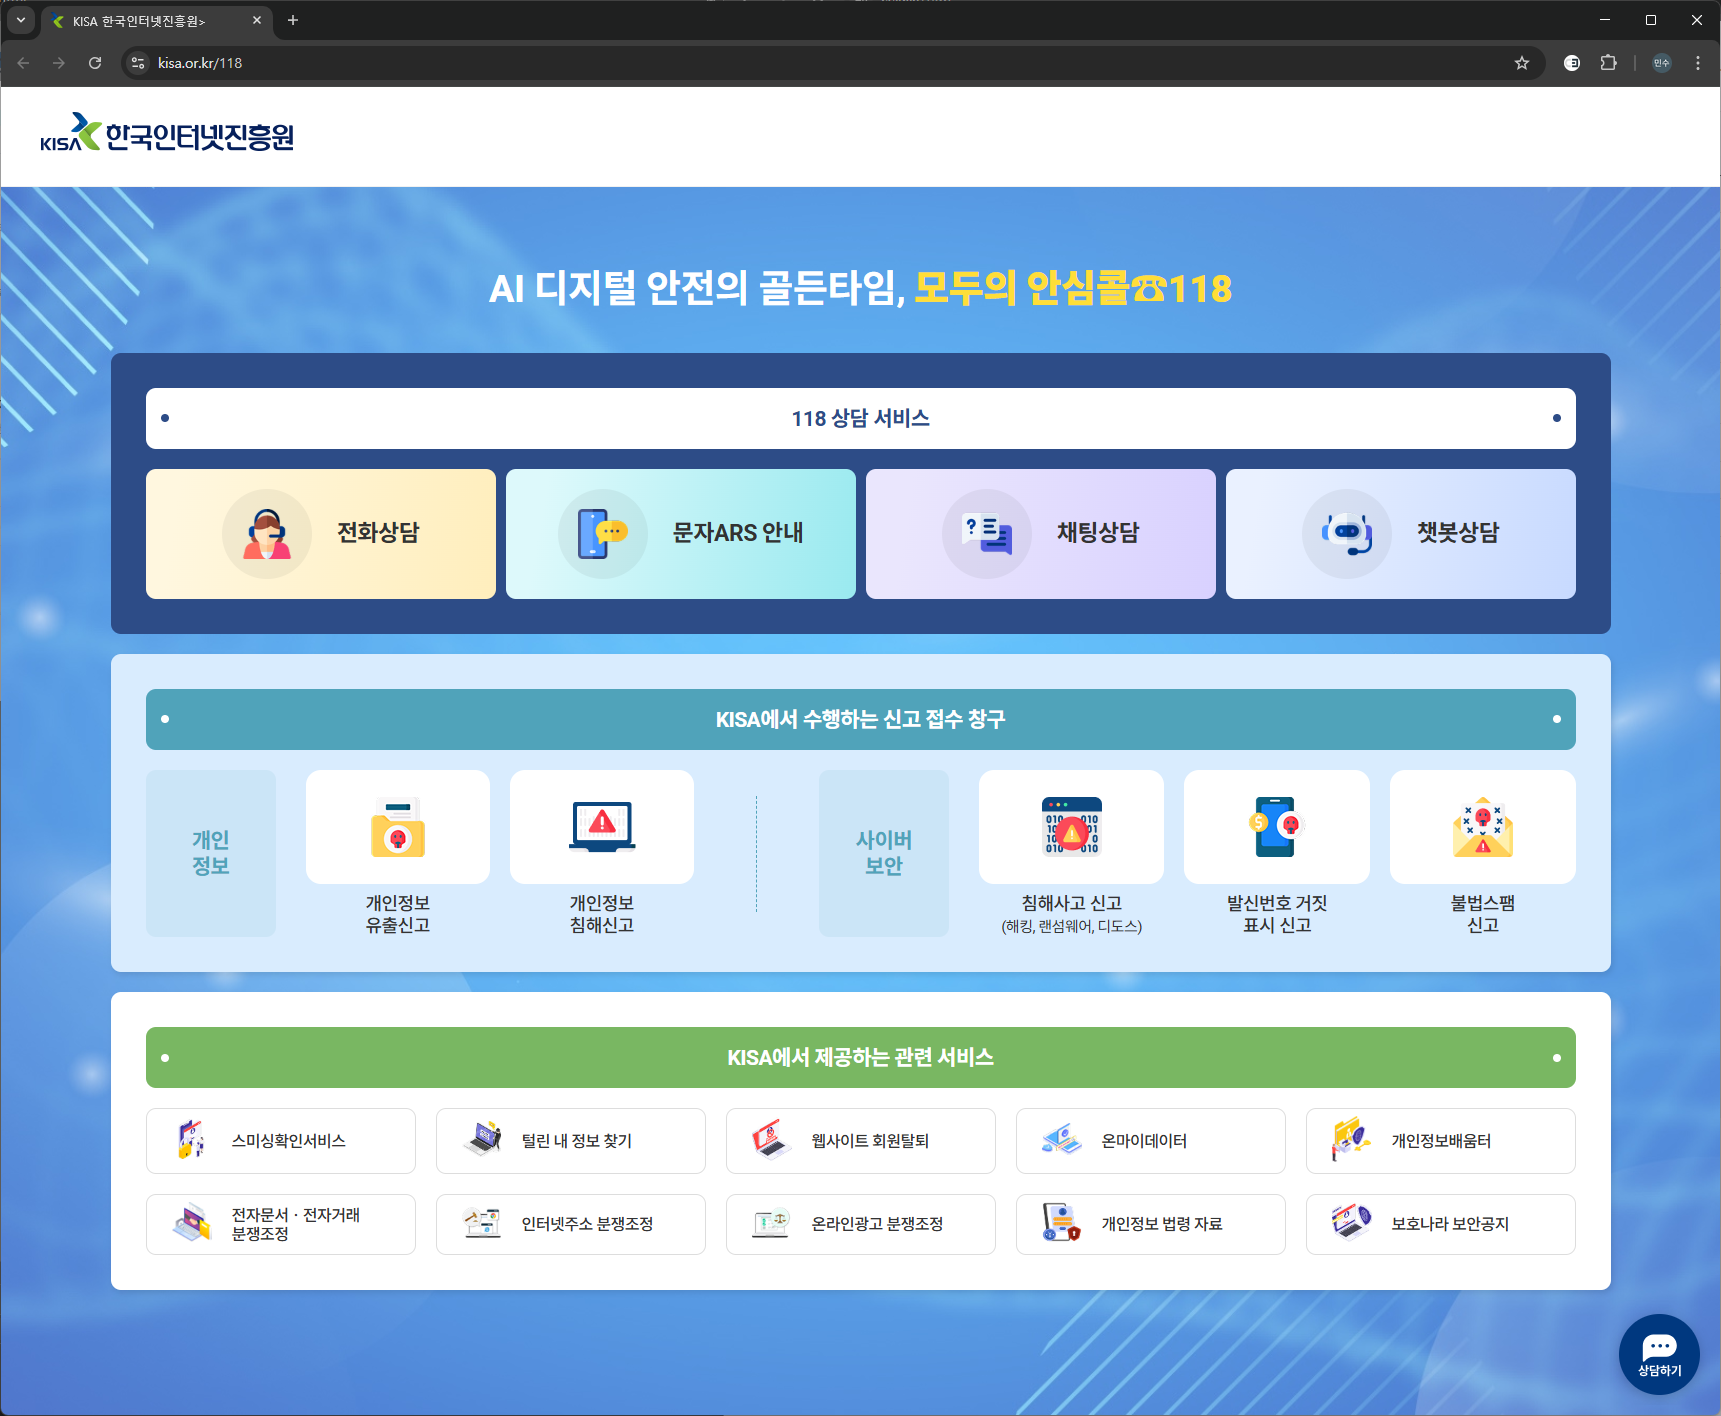Click the KISA 한국인터넷진흥원 logo

pyautogui.click(x=167, y=134)
